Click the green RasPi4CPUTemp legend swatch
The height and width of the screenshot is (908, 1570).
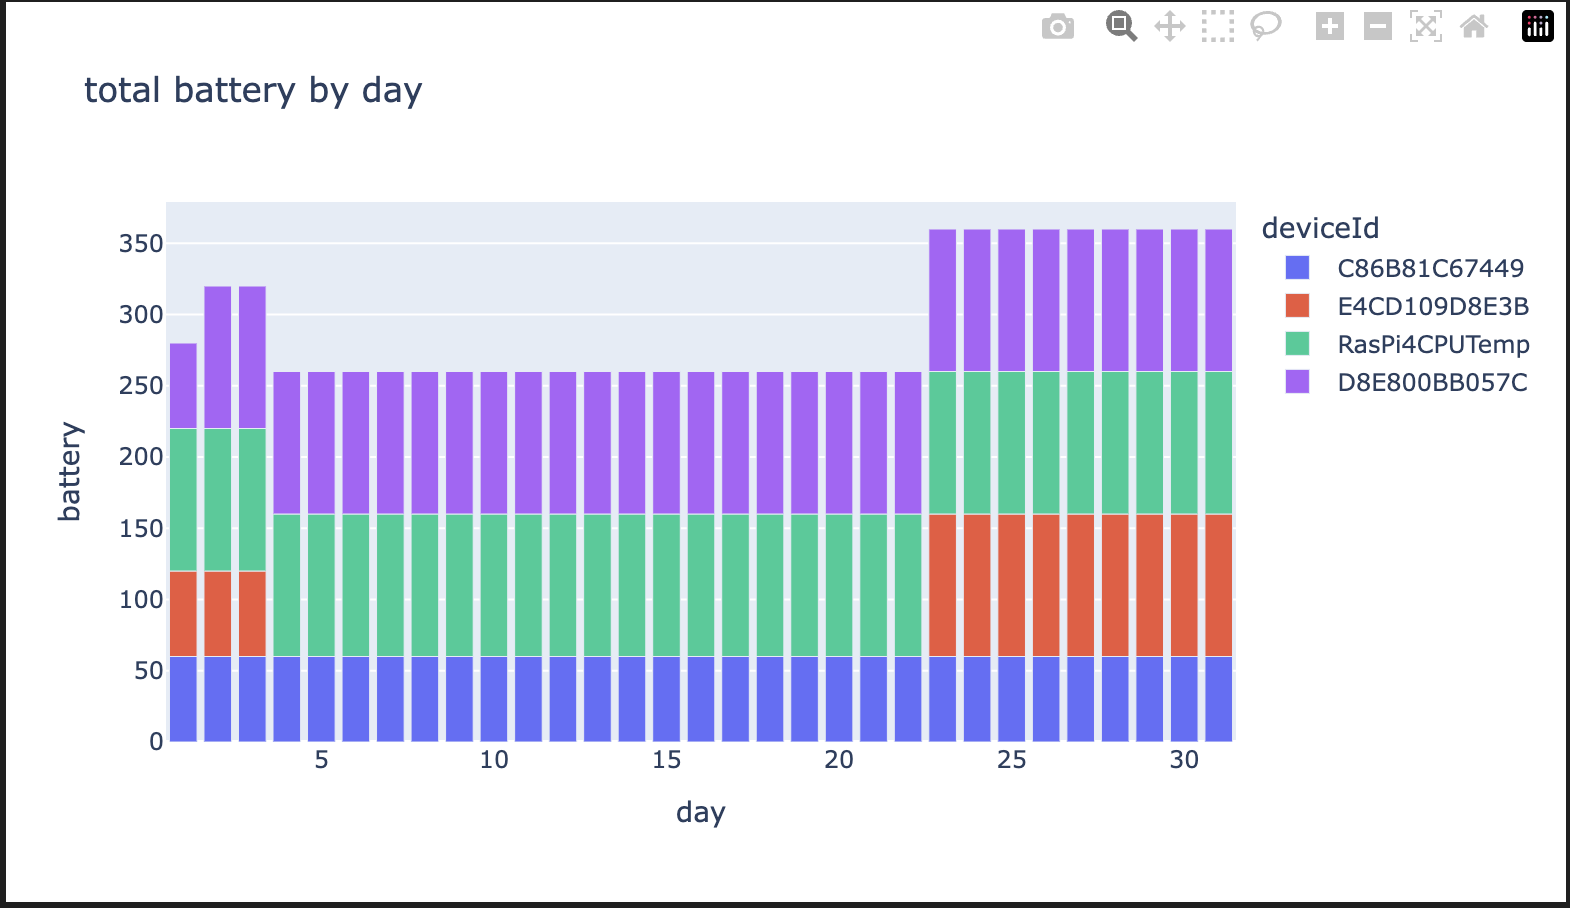[x=1297, y=344]
